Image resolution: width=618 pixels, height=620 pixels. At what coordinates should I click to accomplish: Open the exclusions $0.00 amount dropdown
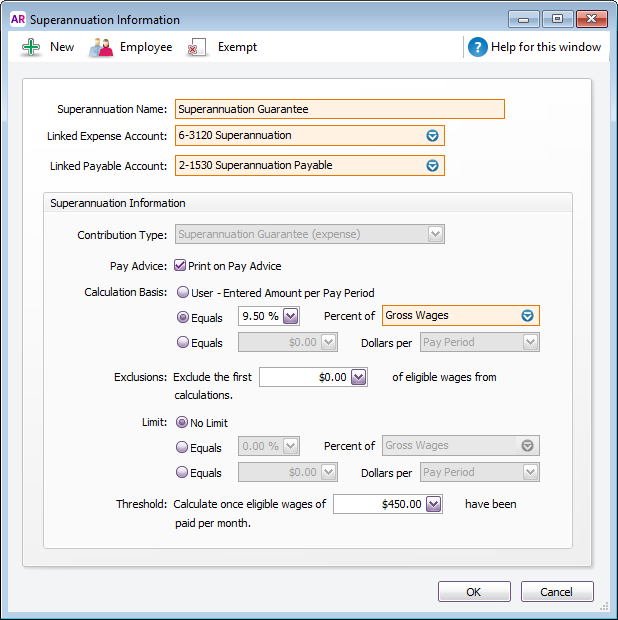(359, 378)
